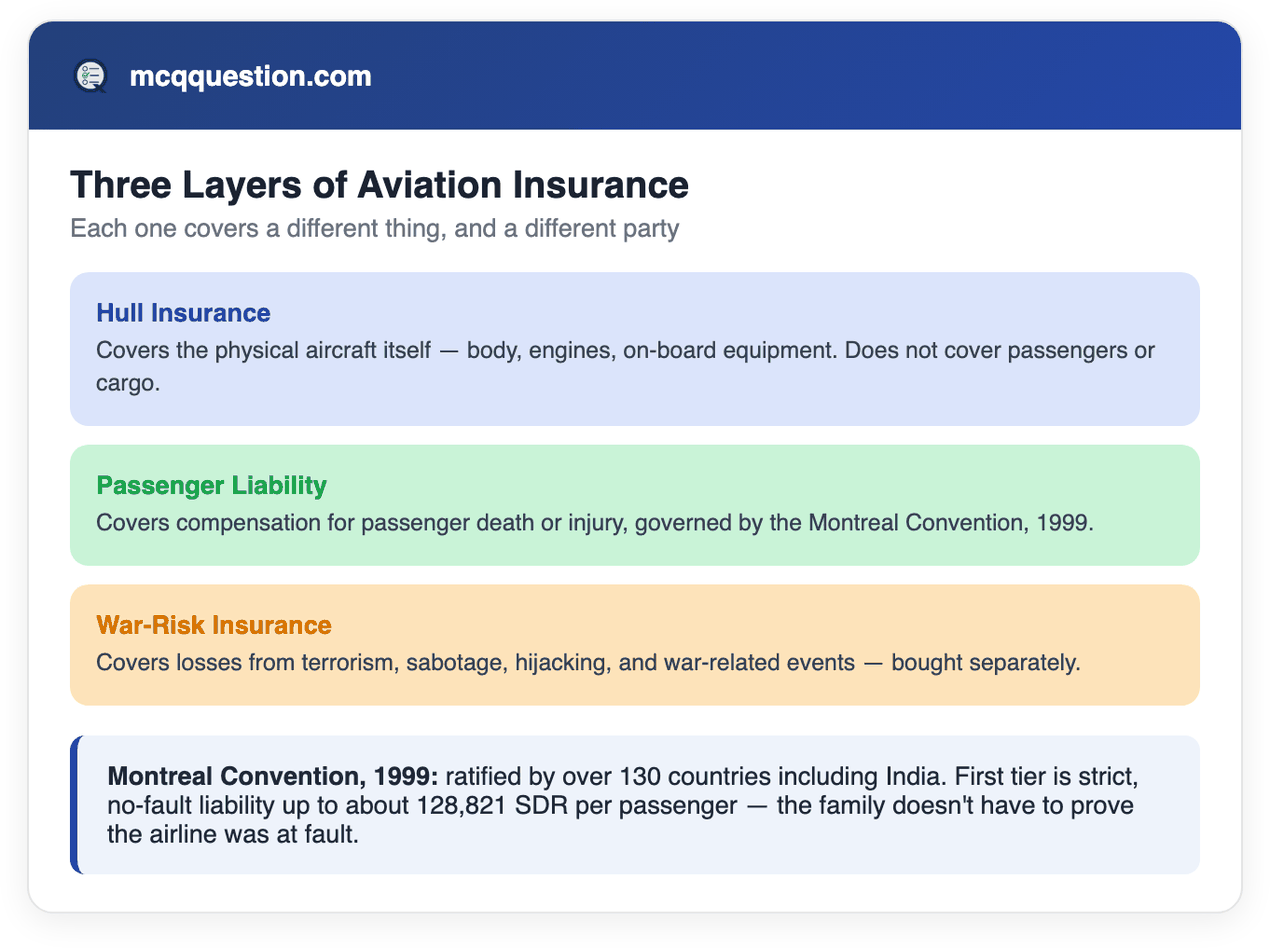1270x948 pixels.
Task: Click the Passenger Liability description text
Action: (x=595, y=523)
